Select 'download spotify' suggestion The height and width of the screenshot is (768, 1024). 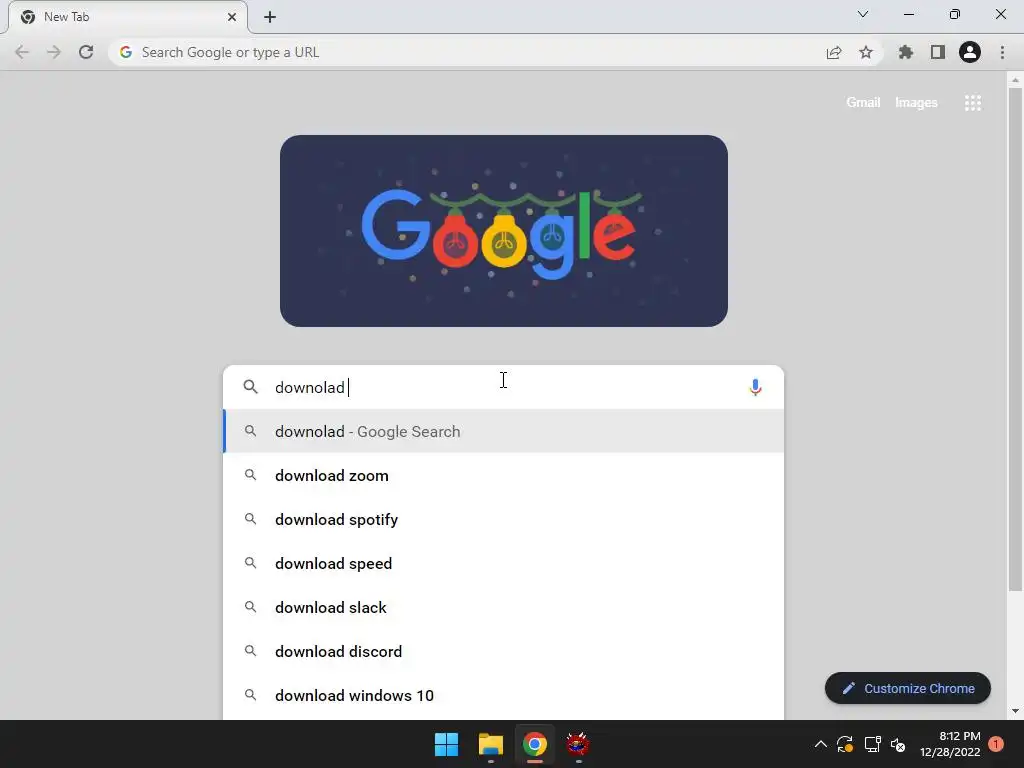click(504, 519)
